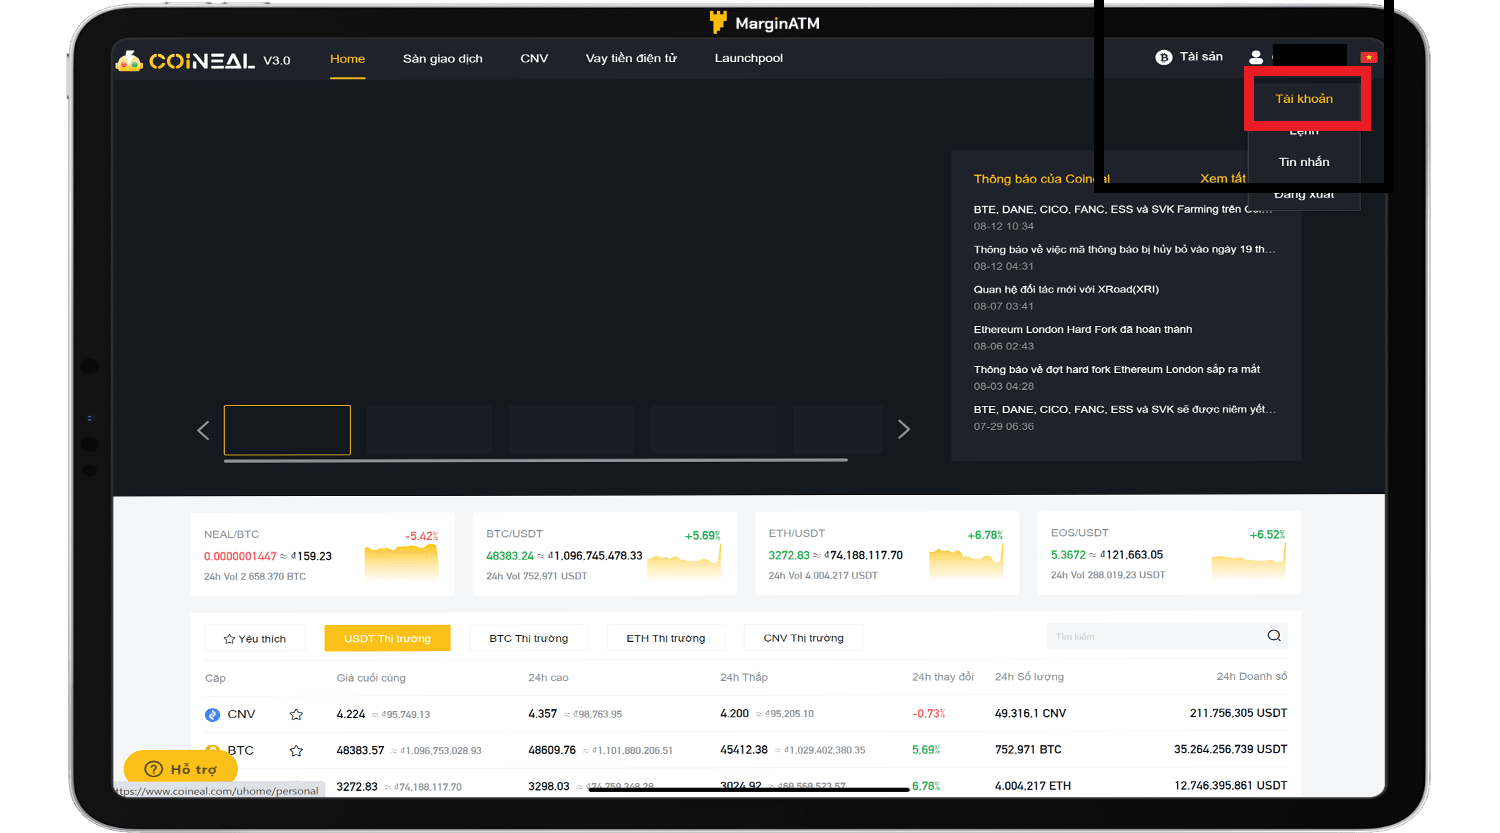Click the Bitcoin icon beside Tài sản
The image size is (1500, 833).
click(x=1163, y=58)
